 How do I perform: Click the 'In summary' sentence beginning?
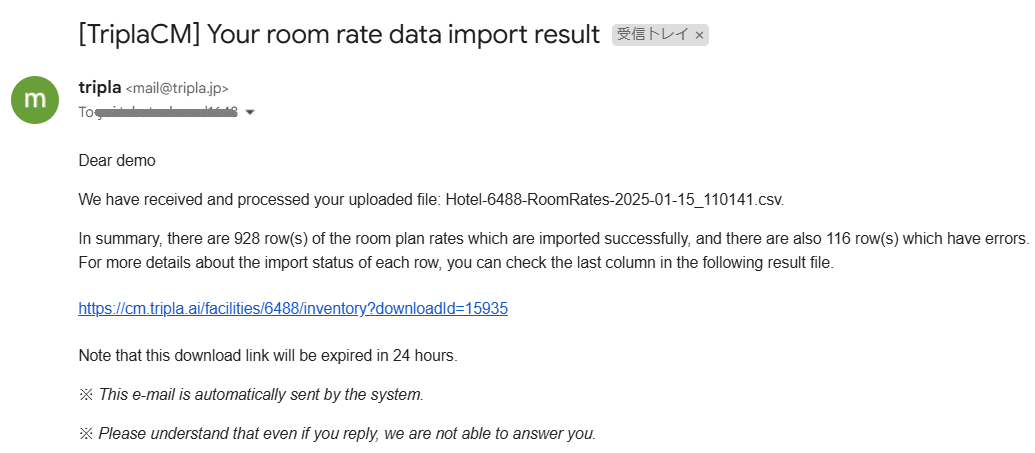coord(114,238)
